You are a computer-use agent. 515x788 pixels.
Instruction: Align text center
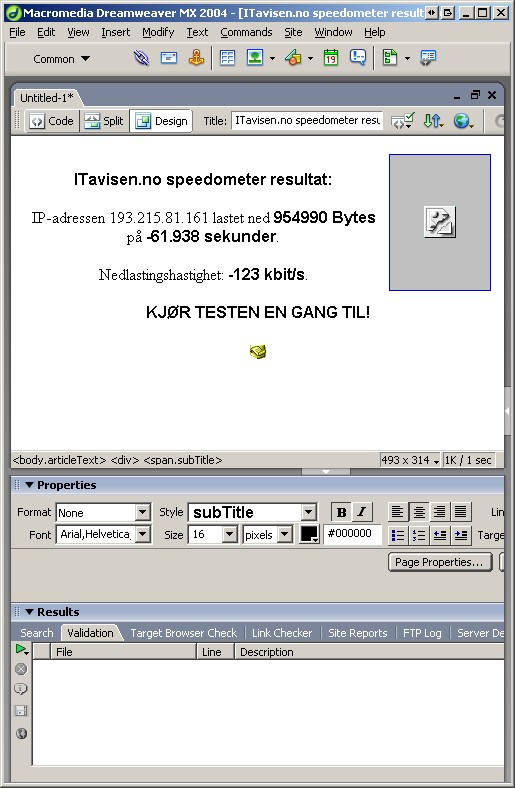pyautogui.click(x=419, y=512)
